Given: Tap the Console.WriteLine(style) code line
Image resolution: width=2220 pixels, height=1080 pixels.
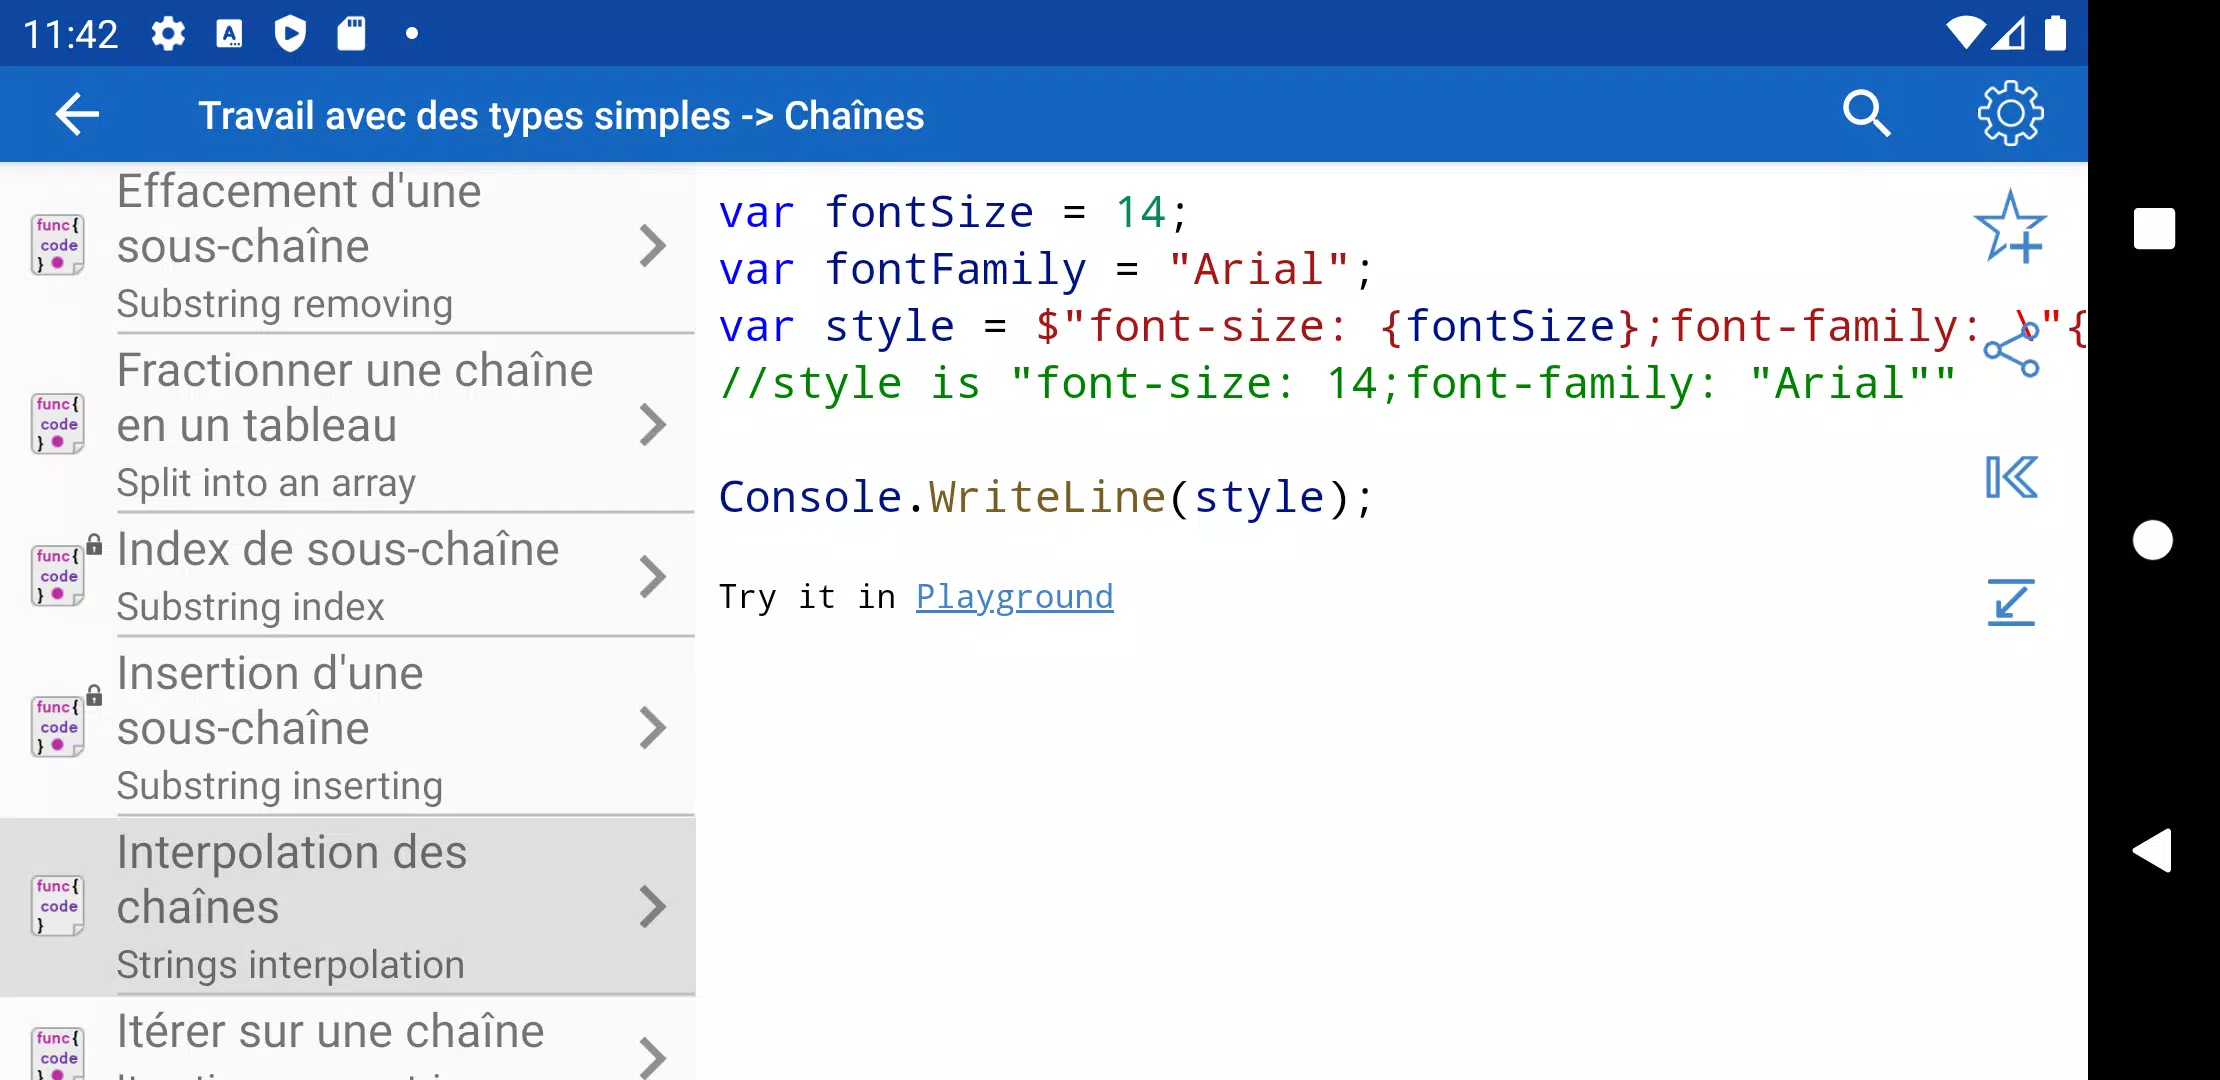Looking at the screenshot, I should (1046, 497).
